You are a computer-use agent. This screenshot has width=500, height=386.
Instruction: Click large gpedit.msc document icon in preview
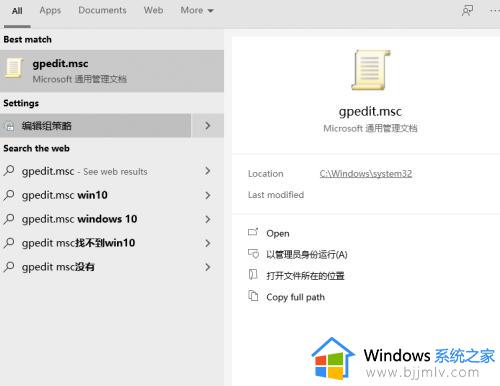click(x=370, y=70)
